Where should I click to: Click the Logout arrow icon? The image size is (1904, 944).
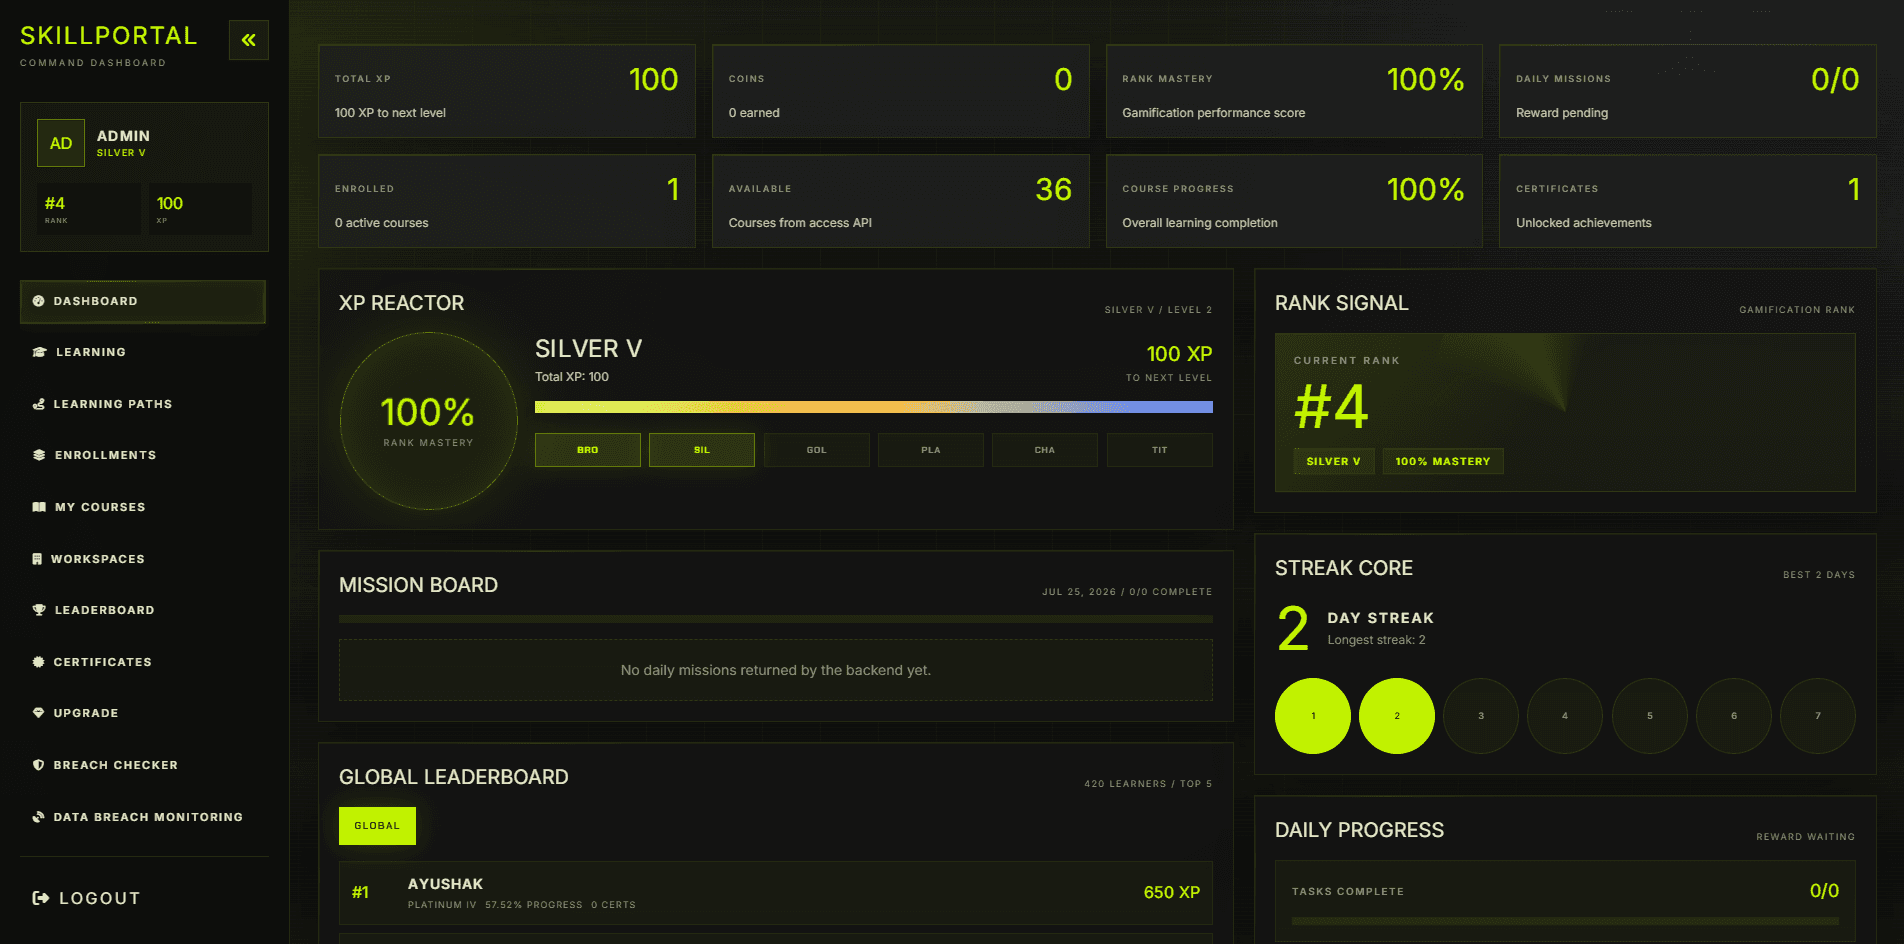click(41, 898)
